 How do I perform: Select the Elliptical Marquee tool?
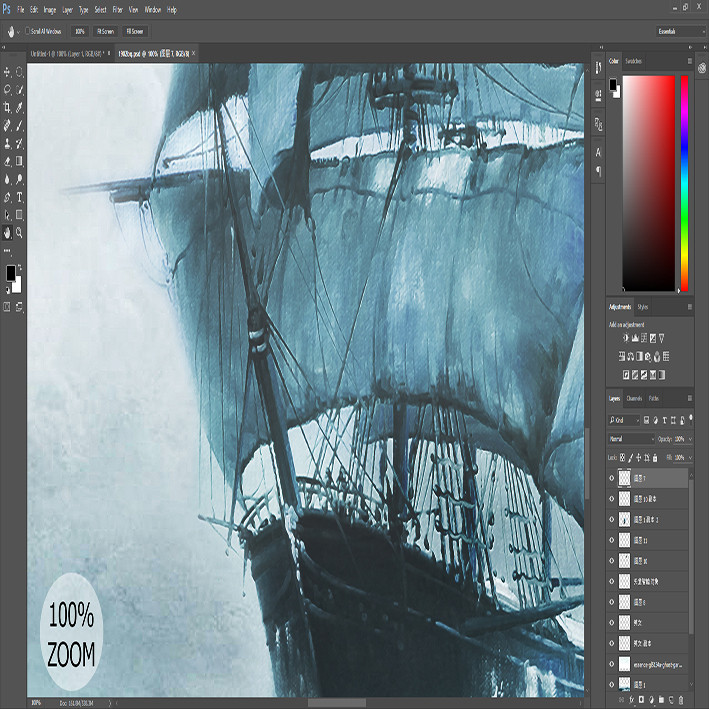tap(19, 72)
